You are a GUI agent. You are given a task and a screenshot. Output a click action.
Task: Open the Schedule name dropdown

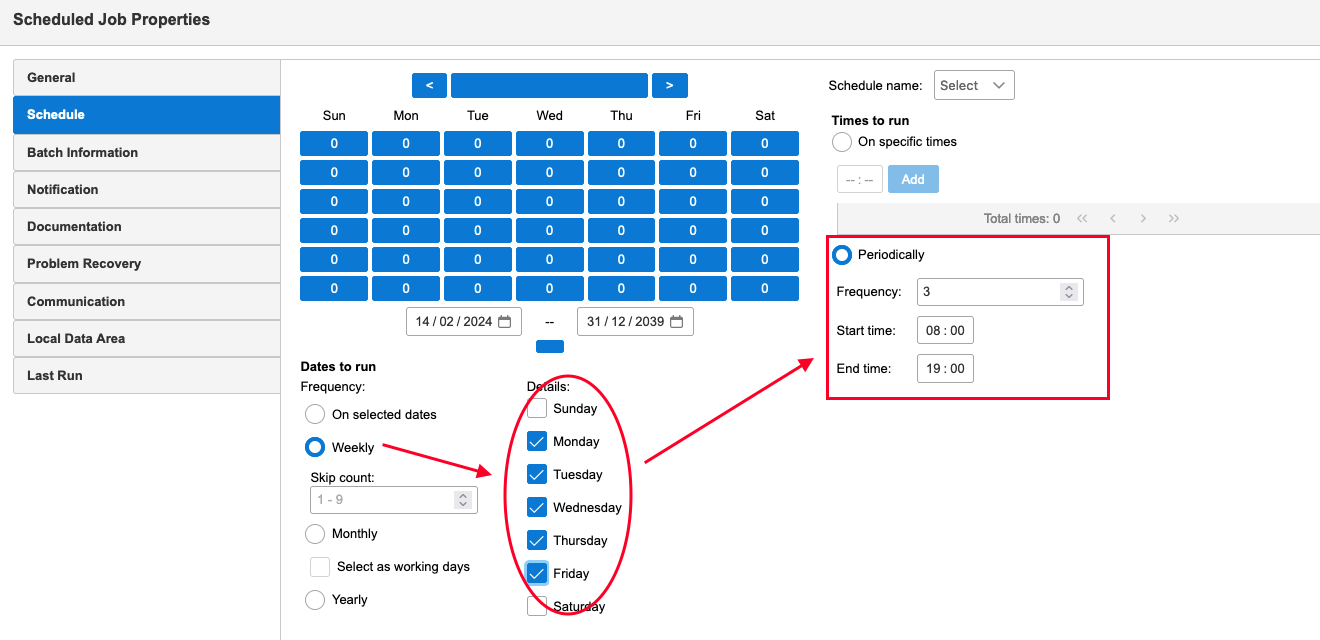click(x=974, y=86)
